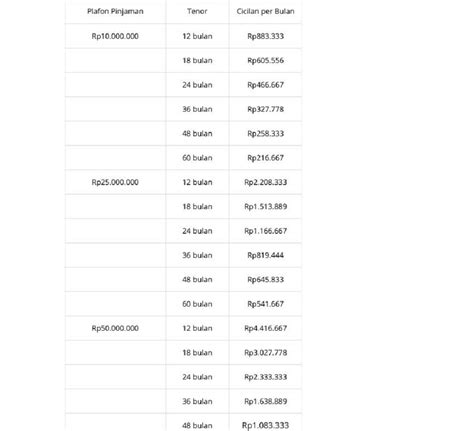
Task: Click installment amount Rp4.416.667
Action: click(x=265, y=328)
